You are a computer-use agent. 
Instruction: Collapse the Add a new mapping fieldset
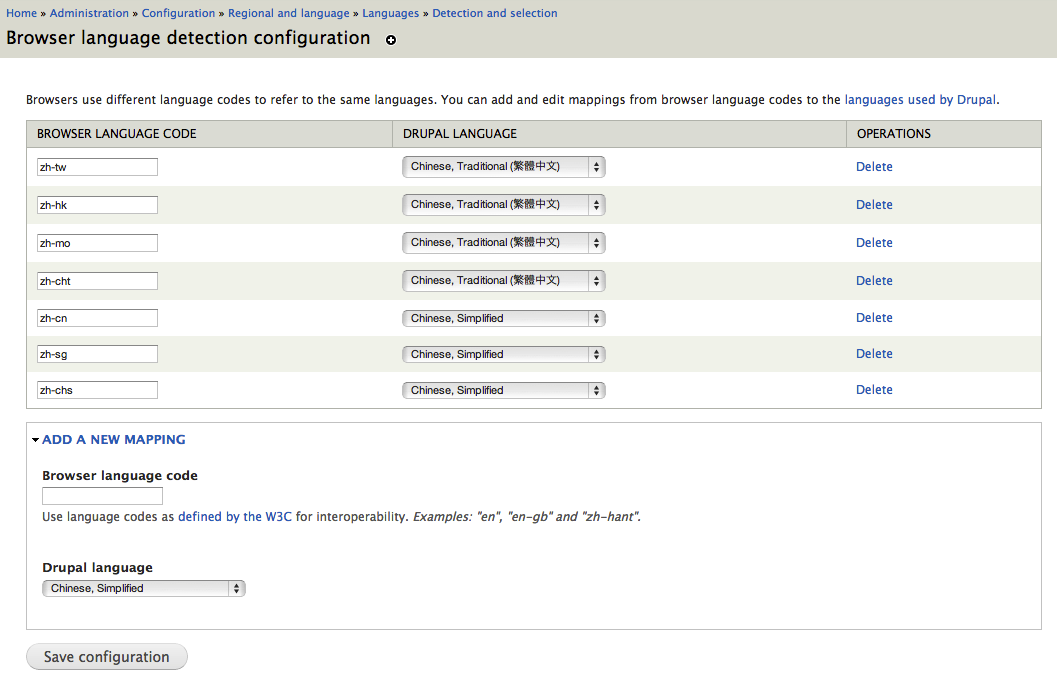113,440
